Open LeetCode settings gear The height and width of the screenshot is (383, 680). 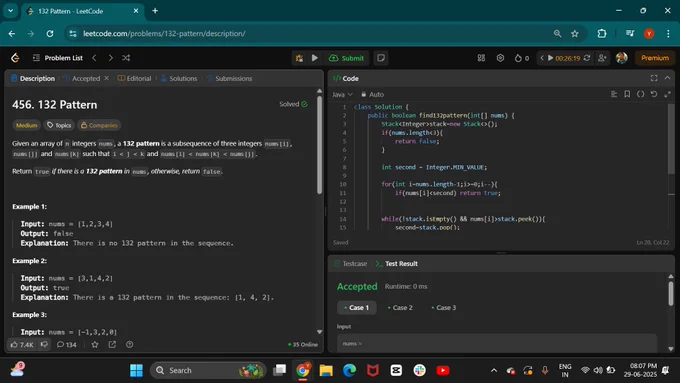click(x=500, y=58)
